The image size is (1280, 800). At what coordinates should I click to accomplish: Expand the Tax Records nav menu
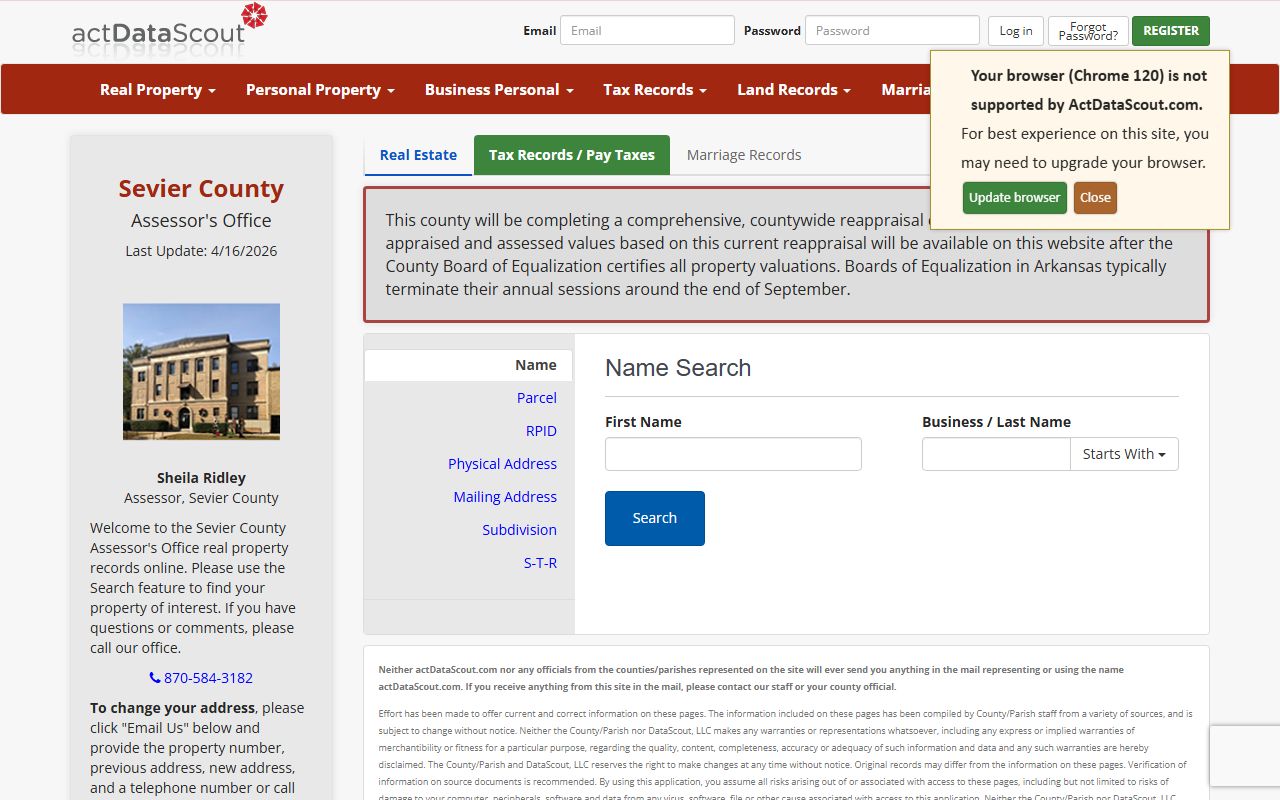655,89
